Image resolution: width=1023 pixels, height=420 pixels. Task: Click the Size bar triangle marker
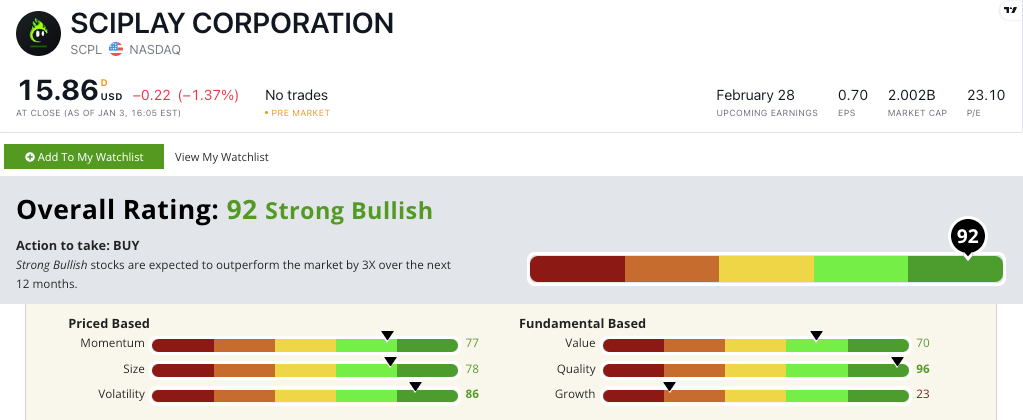point(390,361)
